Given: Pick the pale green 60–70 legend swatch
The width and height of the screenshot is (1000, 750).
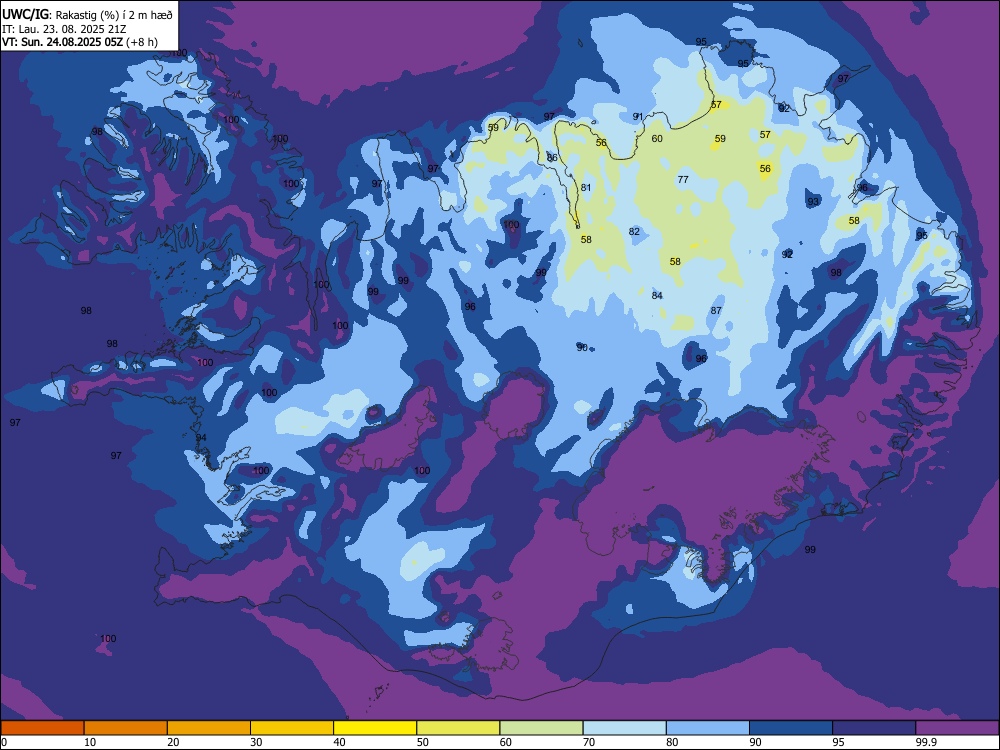Looking at the screenshot, I should click(x=541, y=728).
